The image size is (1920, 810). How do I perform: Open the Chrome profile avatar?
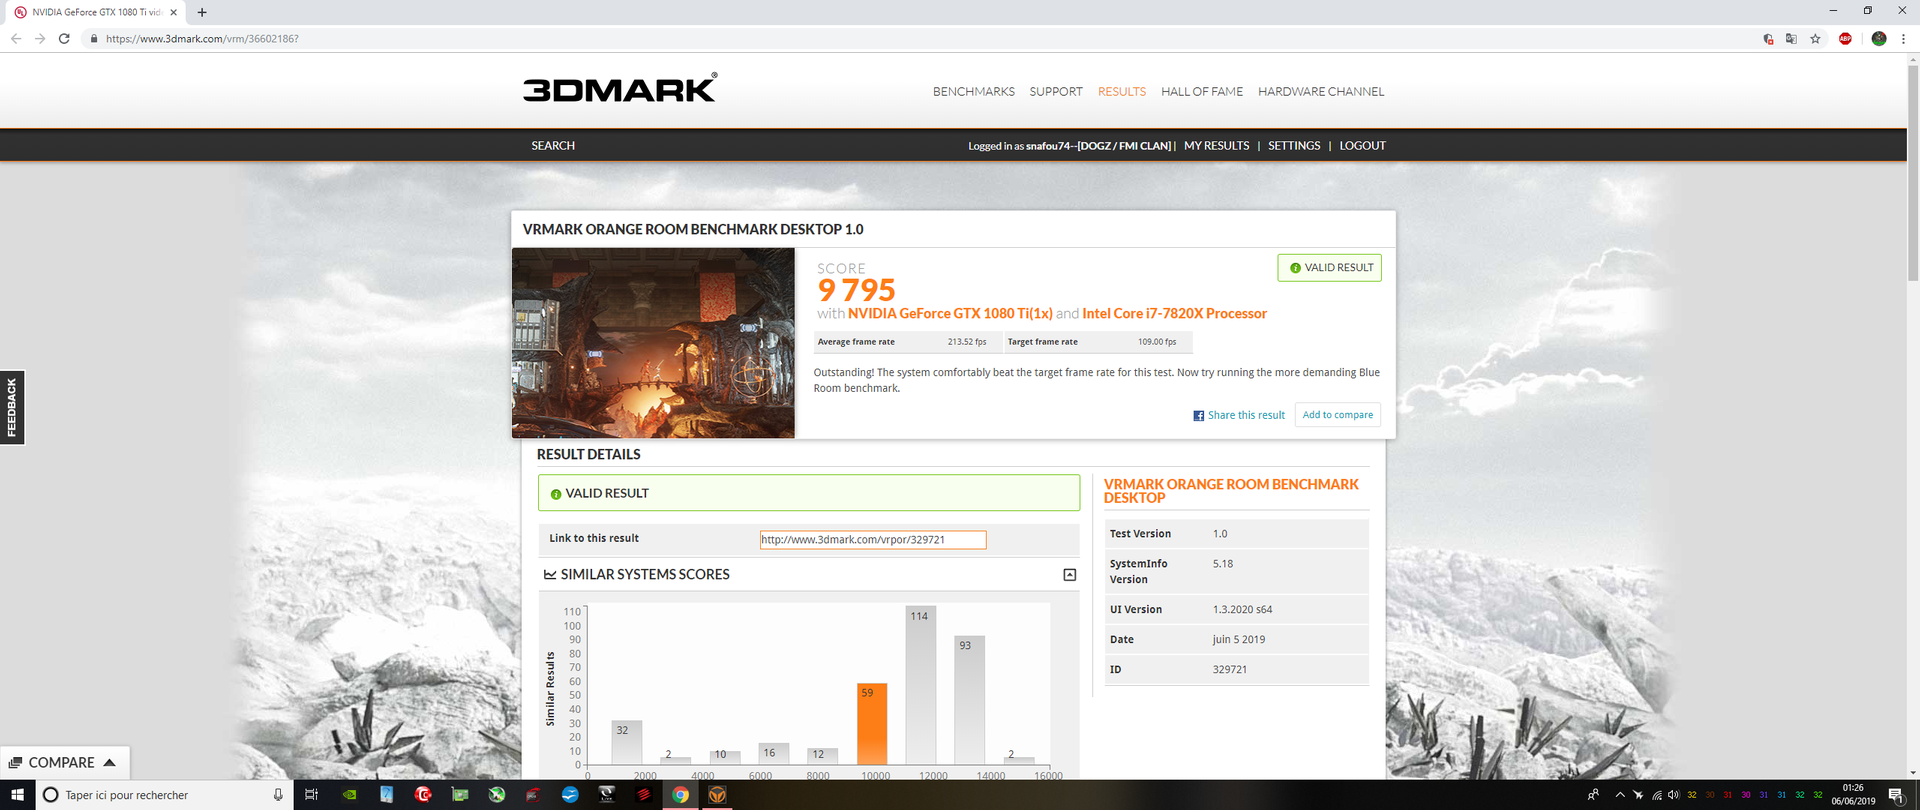pos(1879,39)
